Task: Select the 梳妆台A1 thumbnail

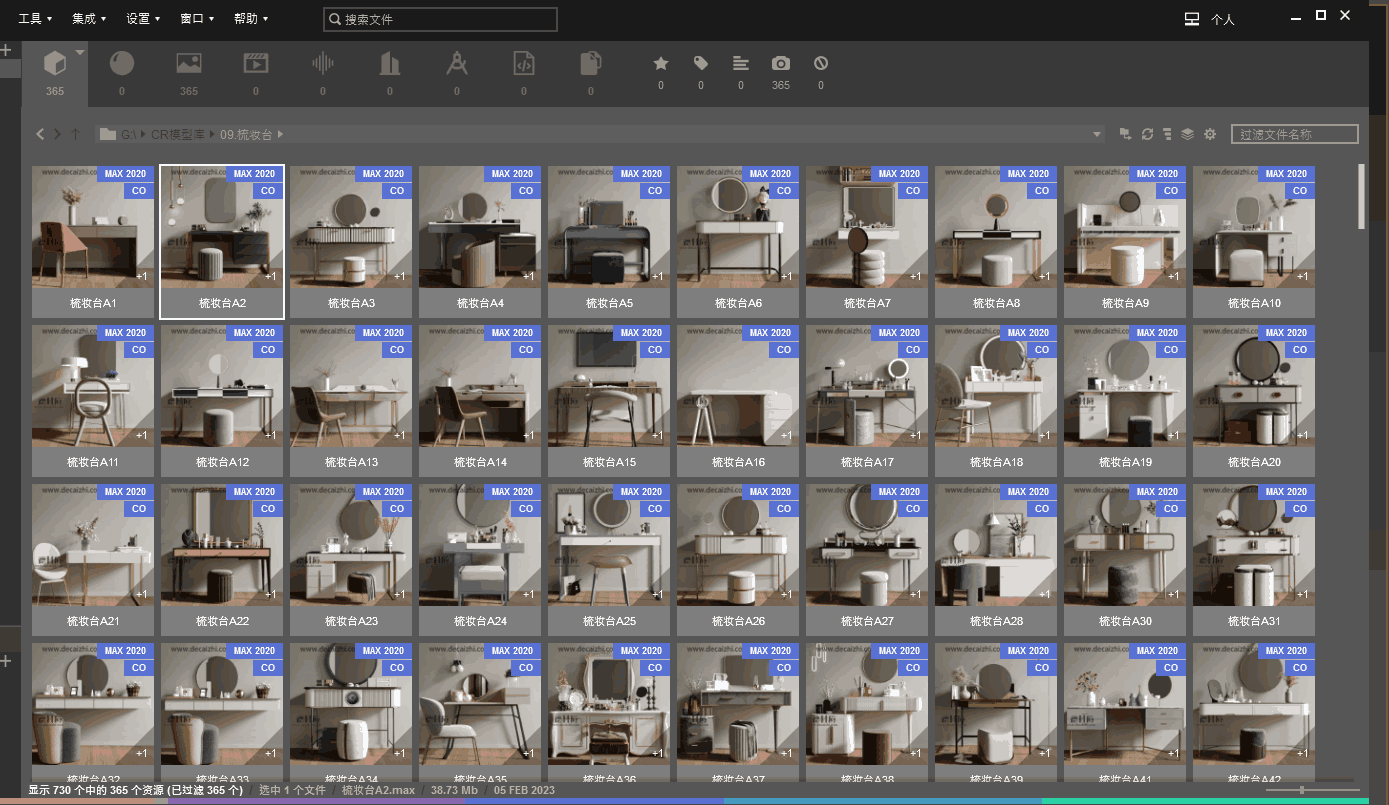Action: click(93, 227)
